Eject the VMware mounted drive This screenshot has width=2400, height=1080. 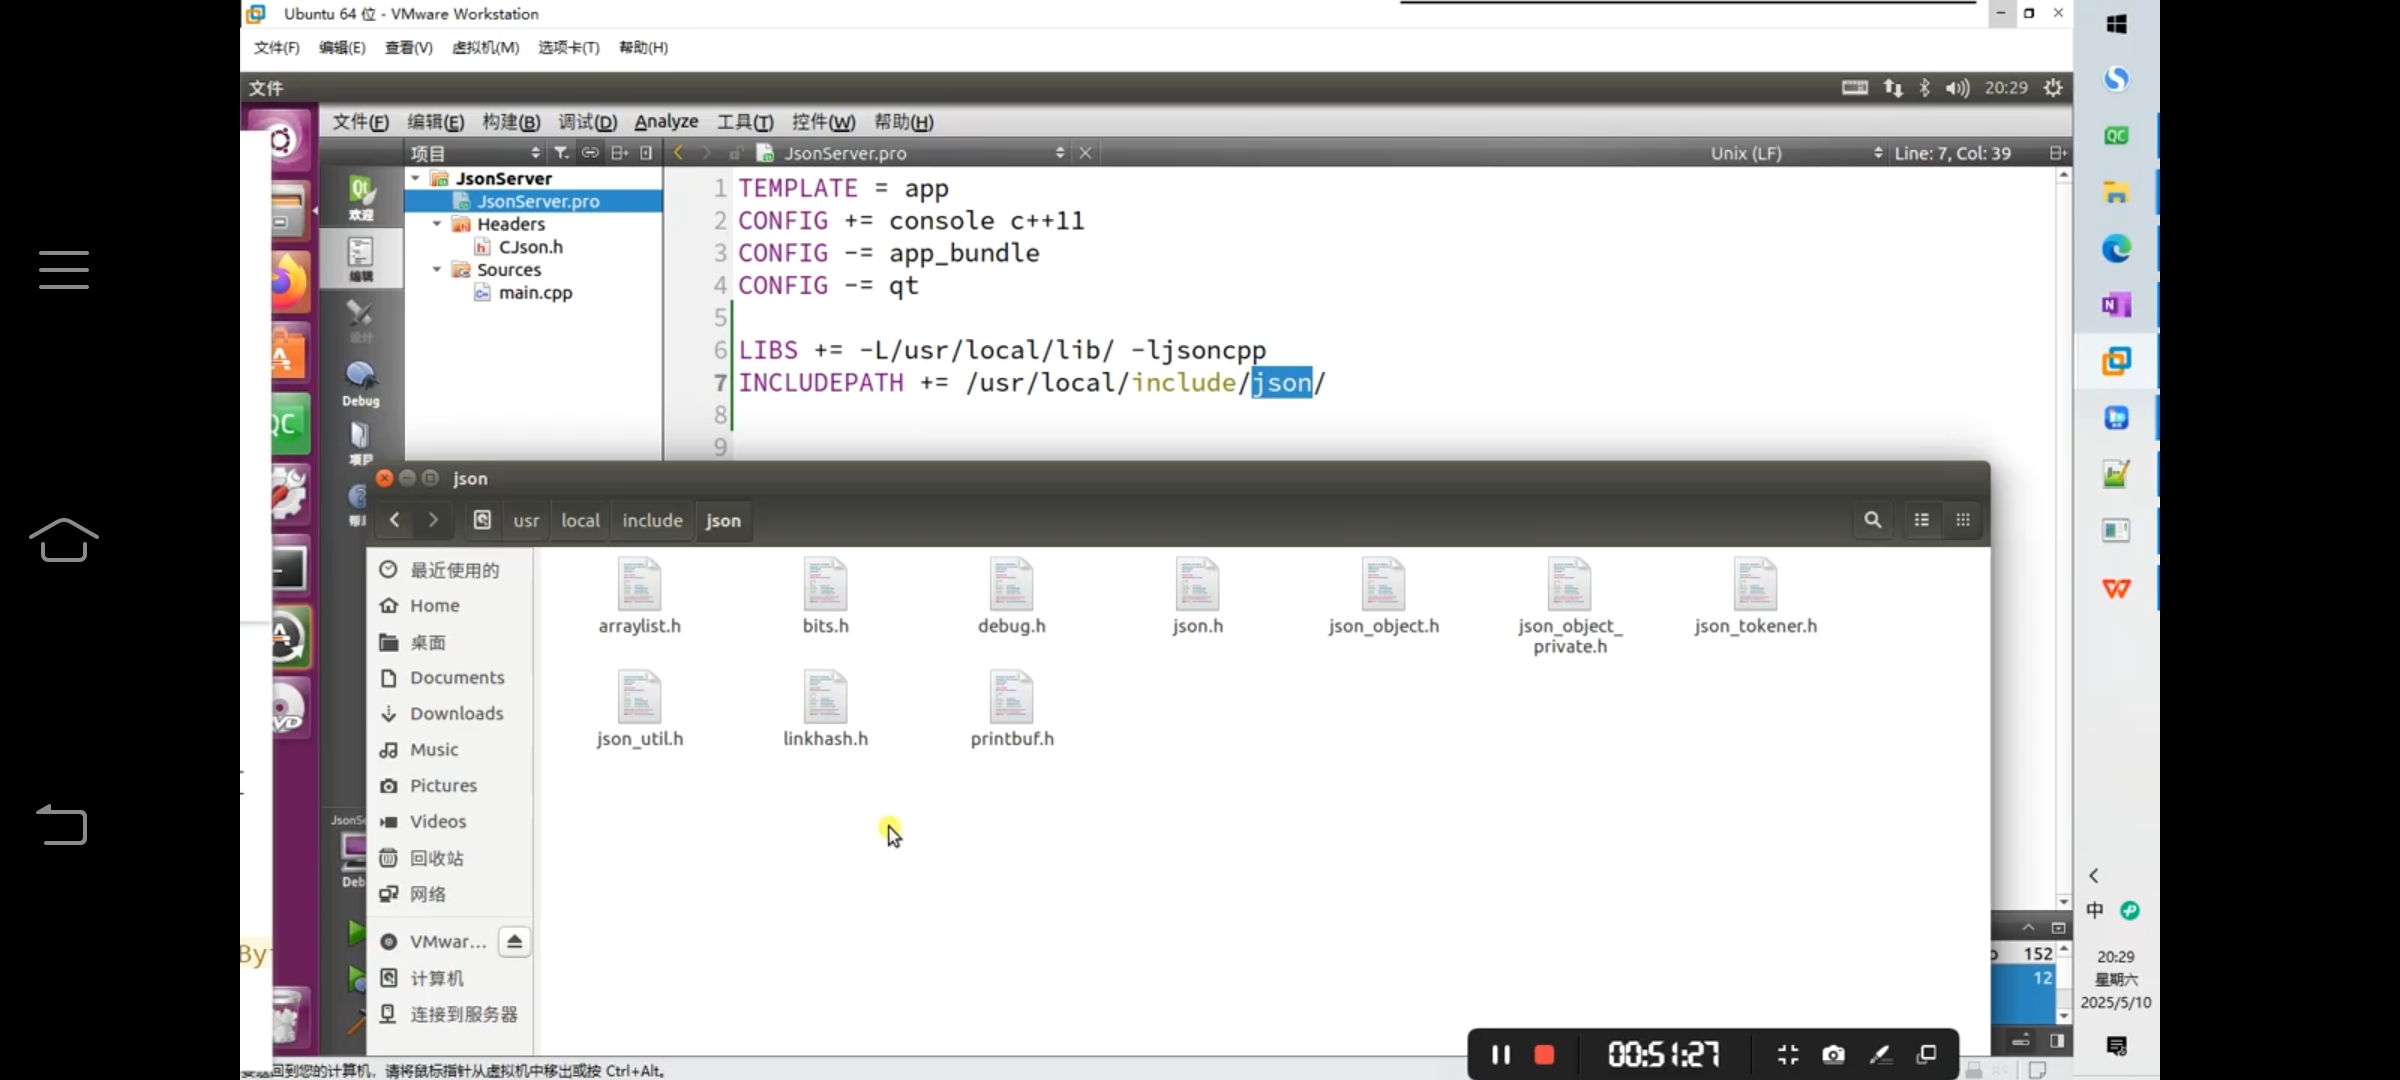514,942
